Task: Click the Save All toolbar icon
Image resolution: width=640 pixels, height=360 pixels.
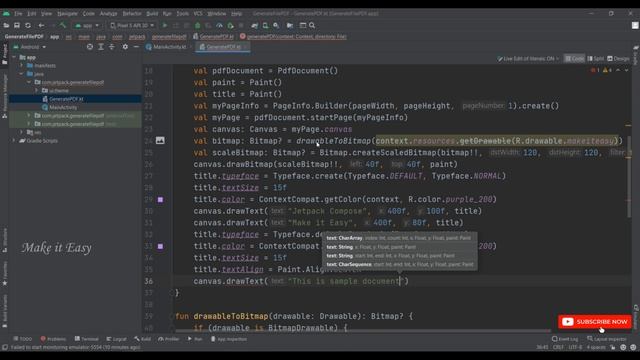Action: pos(17,25)
